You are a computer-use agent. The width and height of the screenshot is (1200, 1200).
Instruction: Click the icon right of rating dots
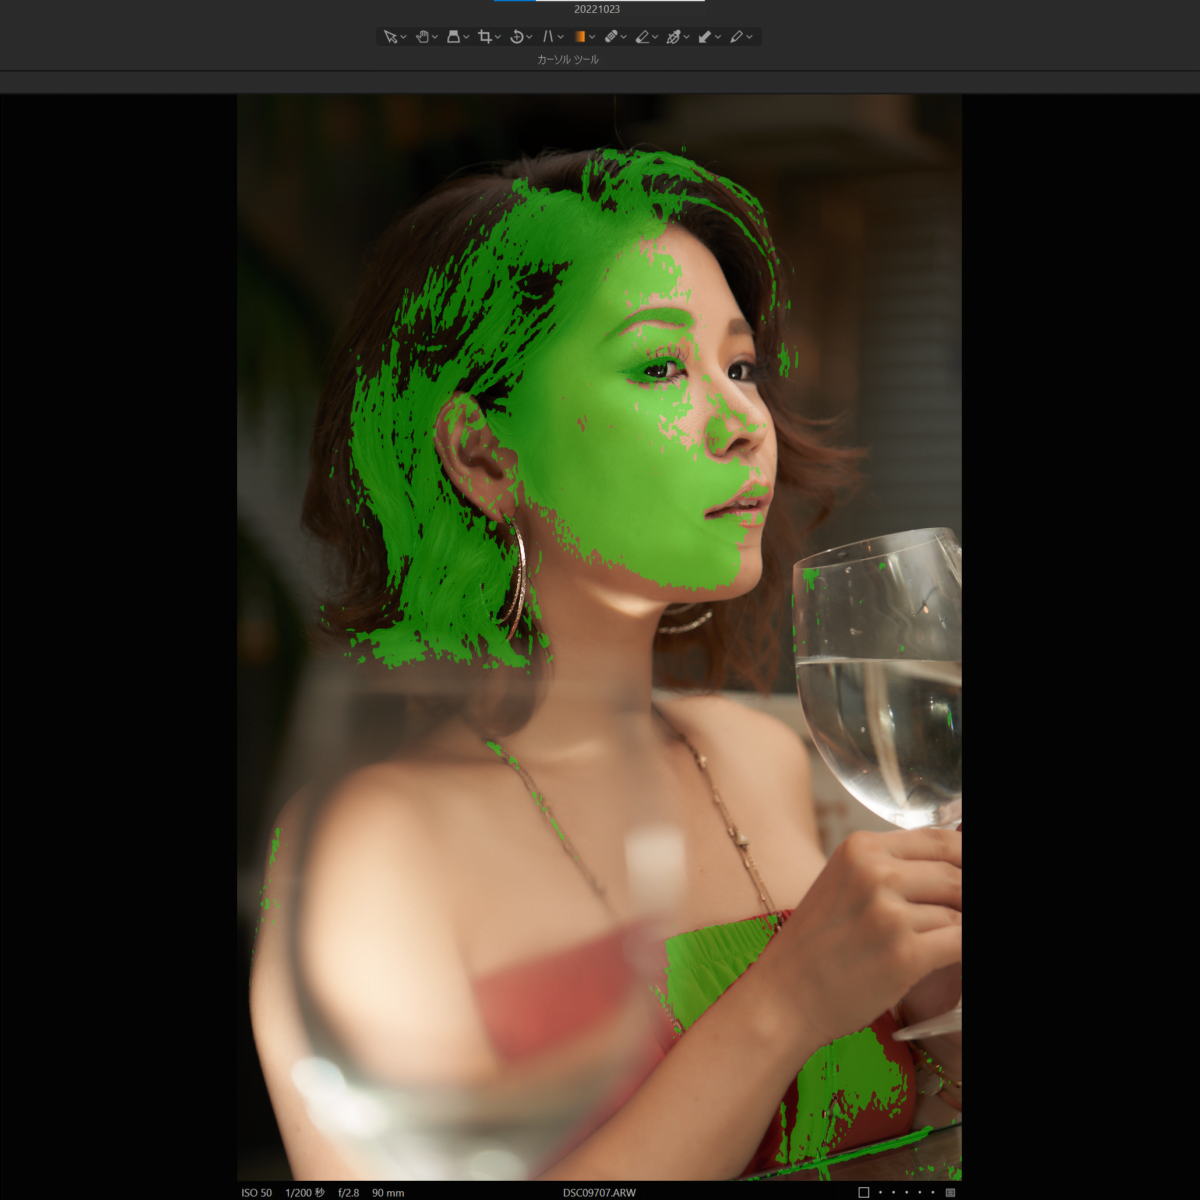click(x=950, y=1192)
